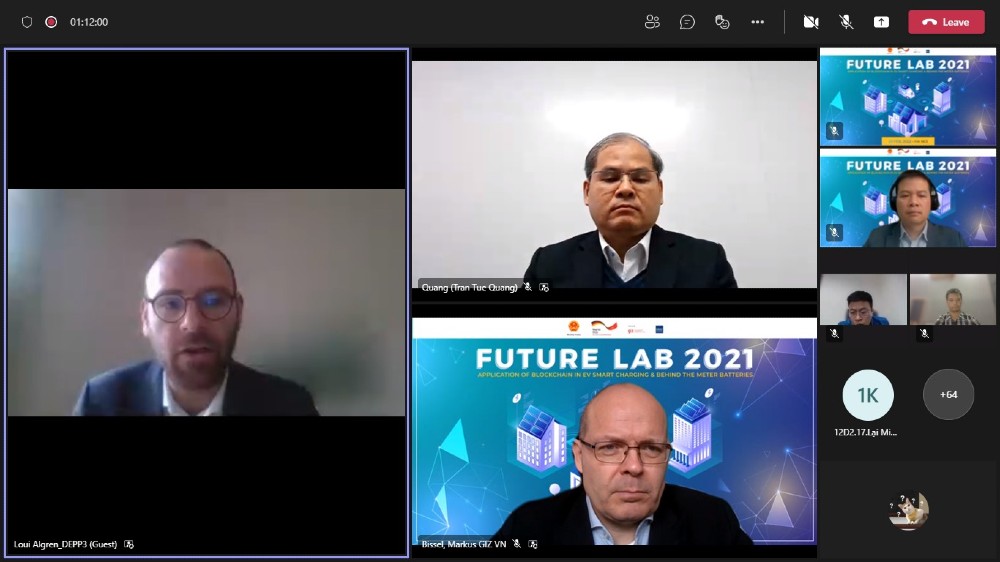The width and height of the screenshot is (1000, 562).
Task: Click the muted mic icon by Quang's name
Action: click(x=528, y=287)
